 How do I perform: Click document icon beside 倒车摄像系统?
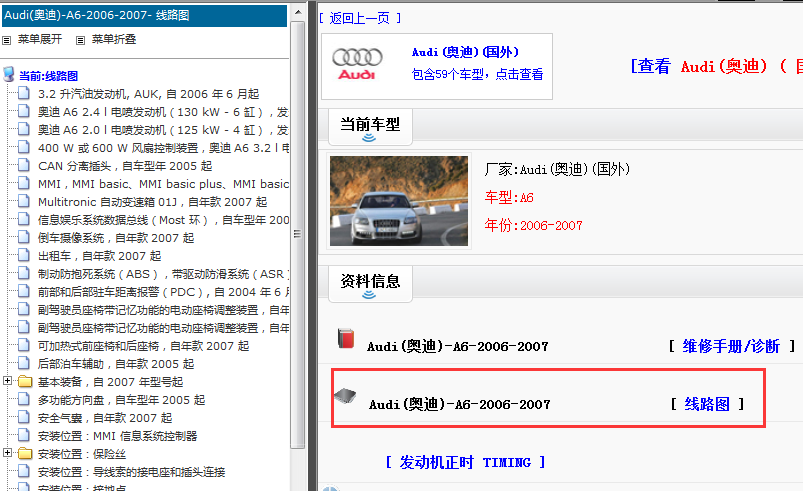tap(24, 237)
